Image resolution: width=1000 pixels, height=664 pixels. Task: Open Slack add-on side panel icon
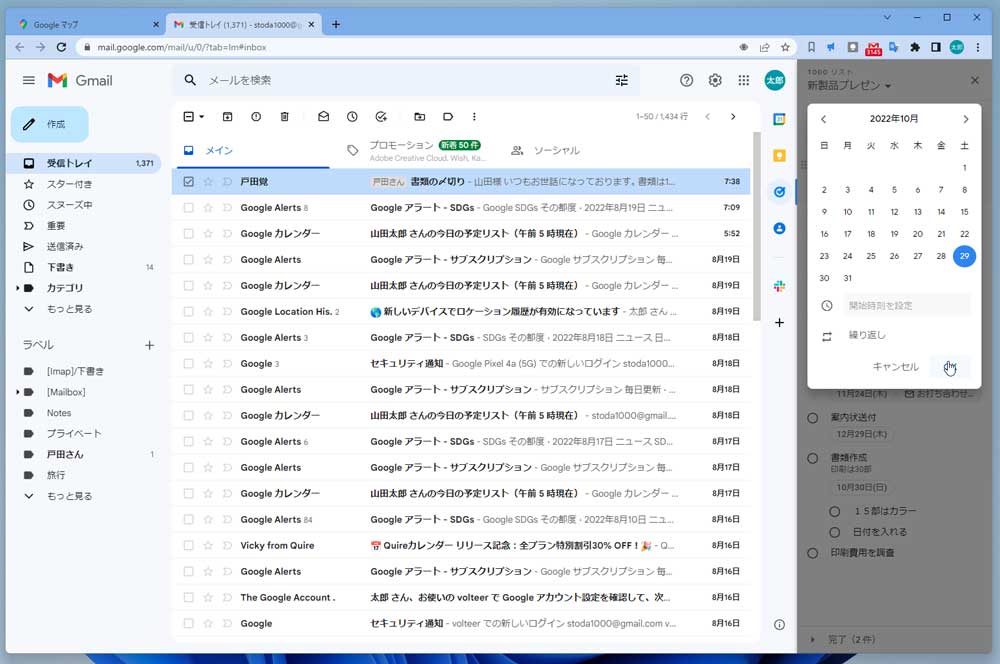click(x=779, y=286)
